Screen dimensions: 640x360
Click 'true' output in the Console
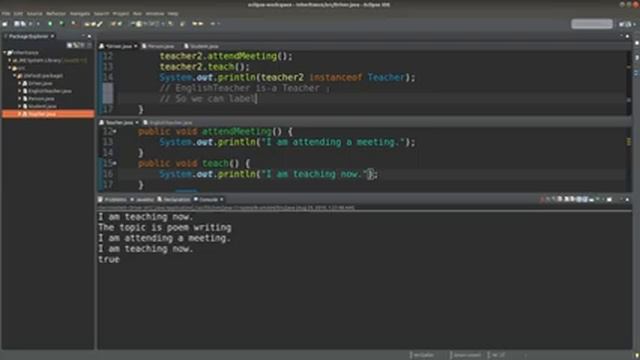coord(109,260)
